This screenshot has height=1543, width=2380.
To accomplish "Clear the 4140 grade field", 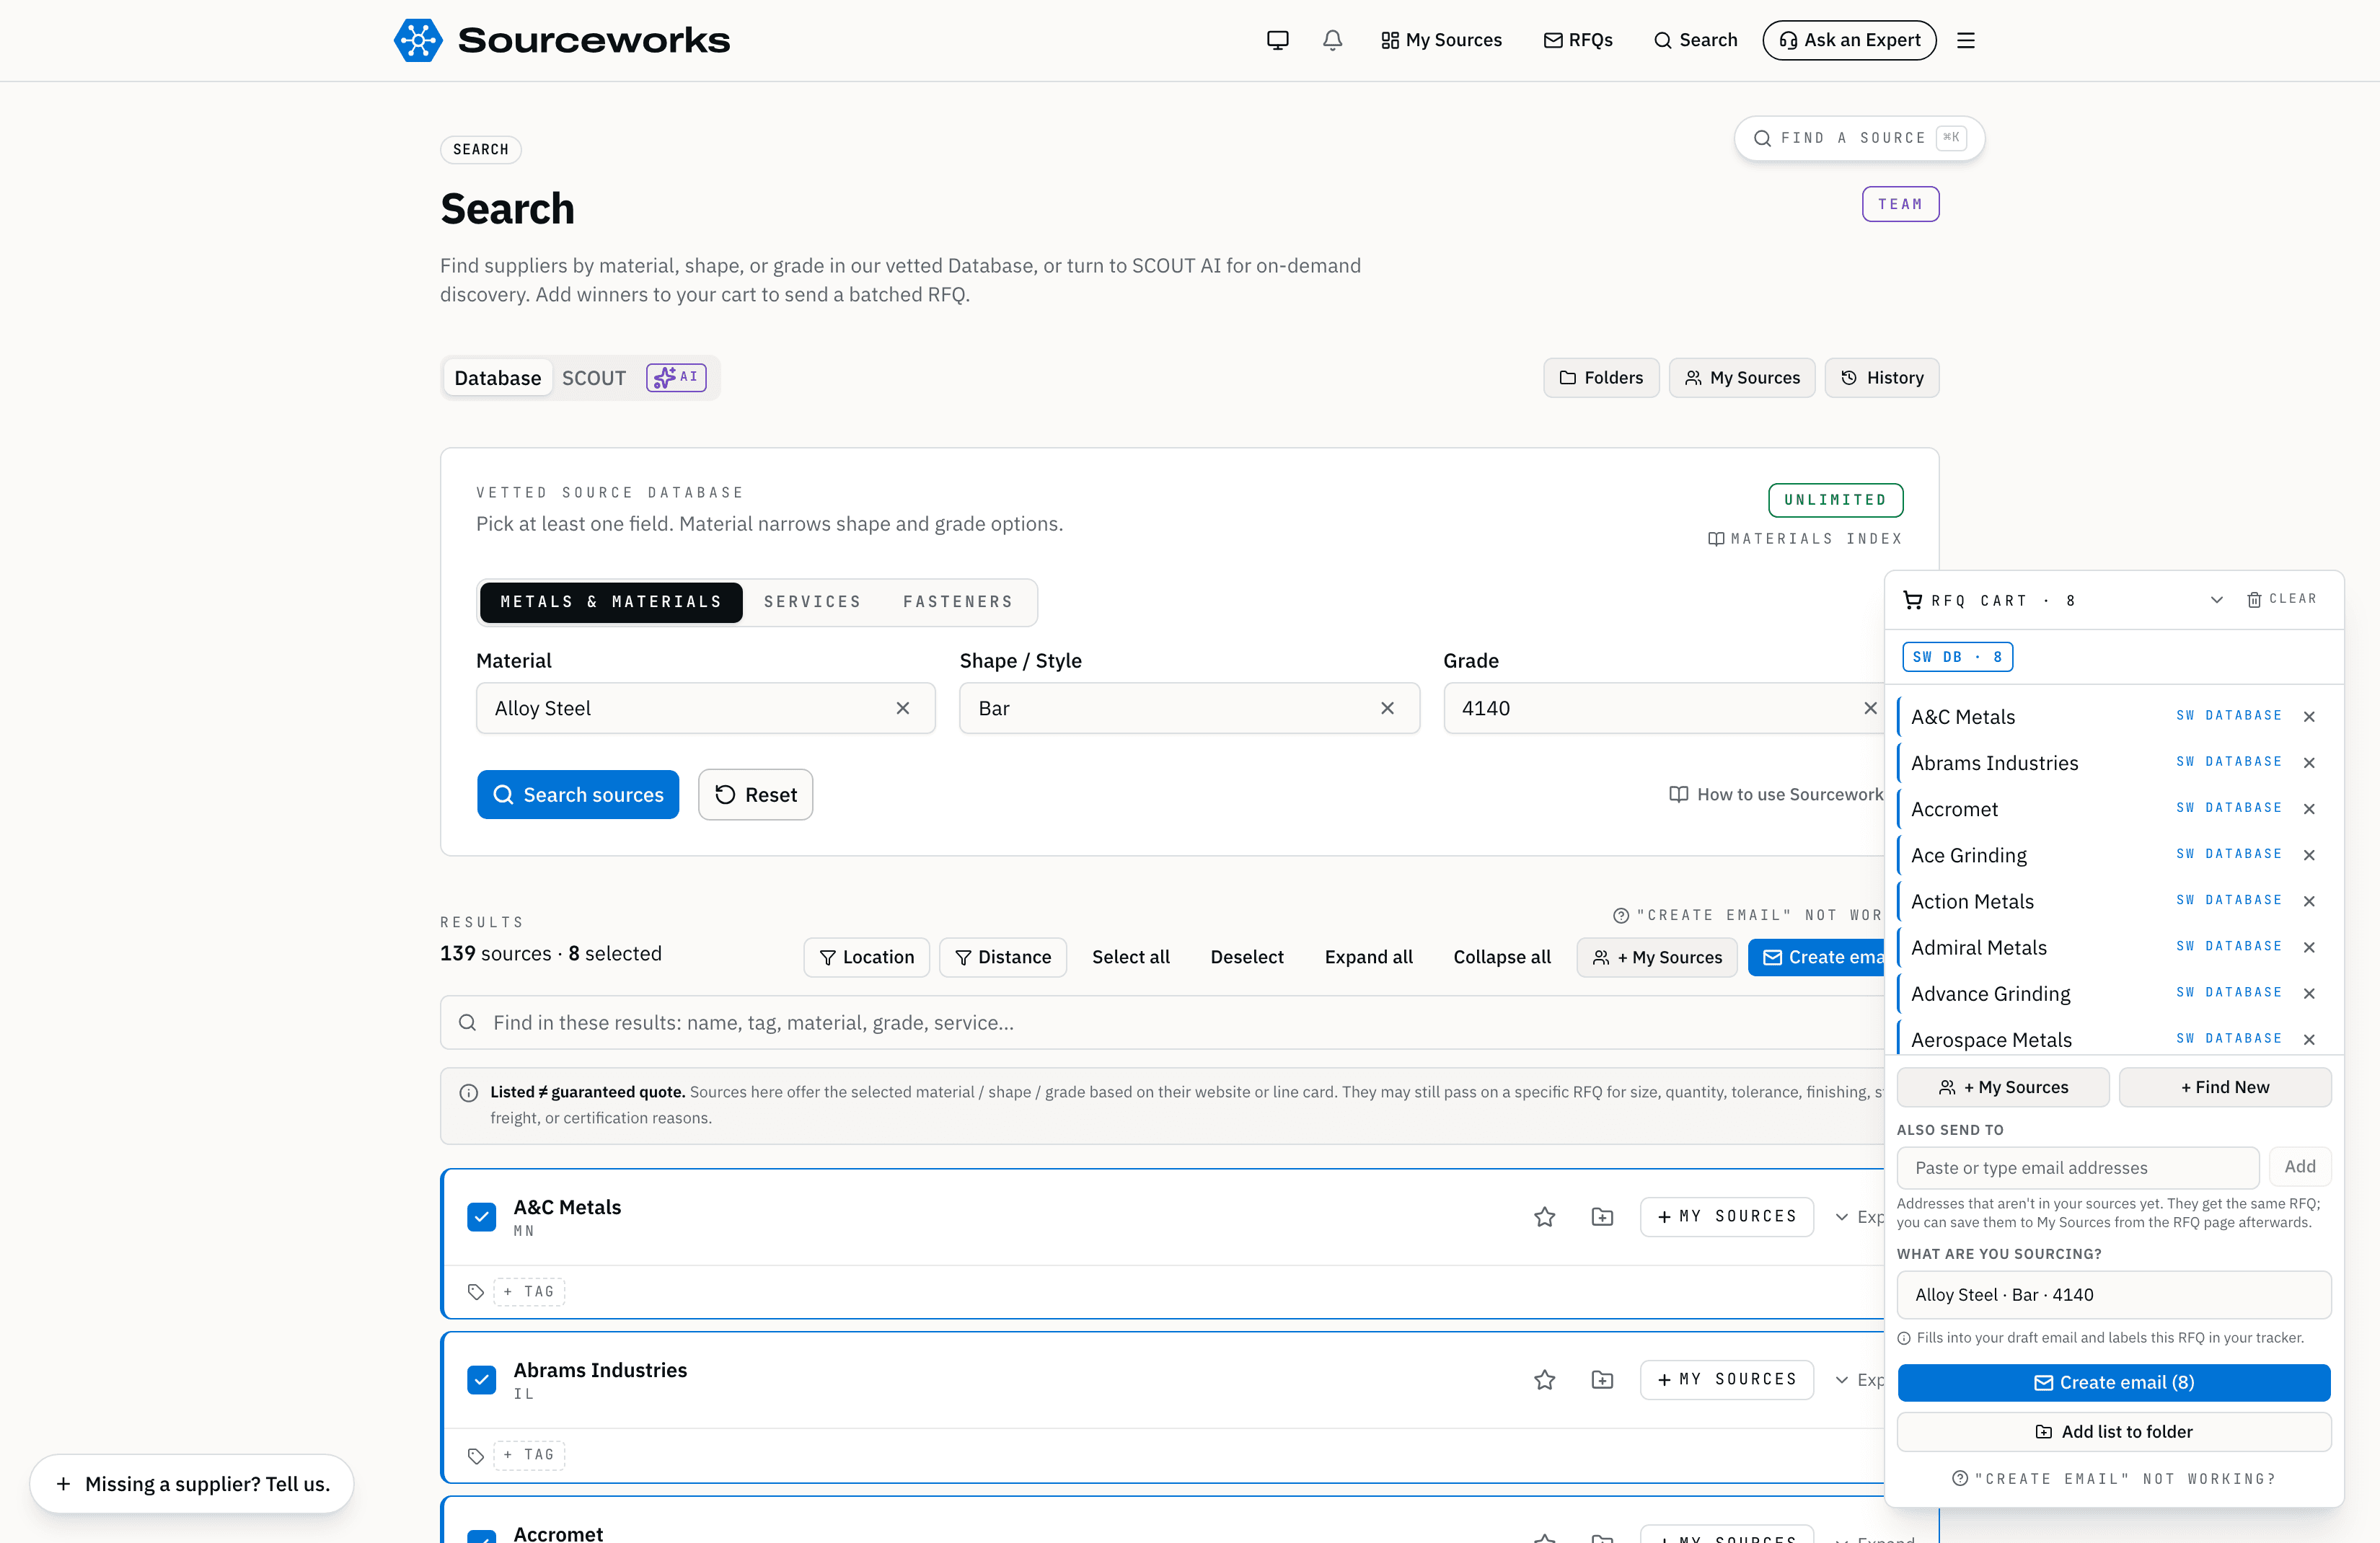I will click(x=1869, y=708).
